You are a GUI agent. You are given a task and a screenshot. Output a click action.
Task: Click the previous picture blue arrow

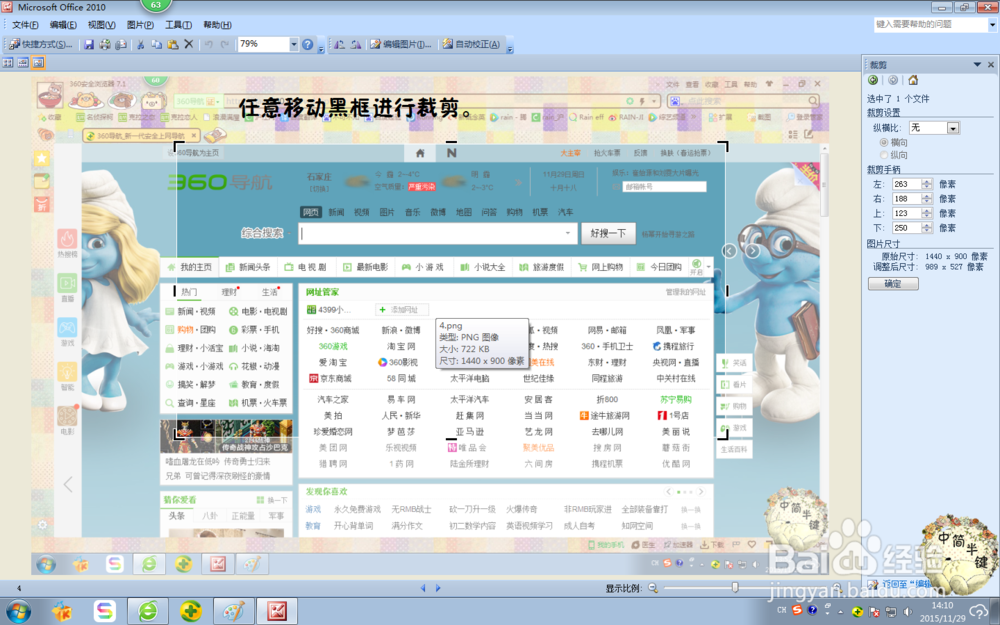coord(422,588)
